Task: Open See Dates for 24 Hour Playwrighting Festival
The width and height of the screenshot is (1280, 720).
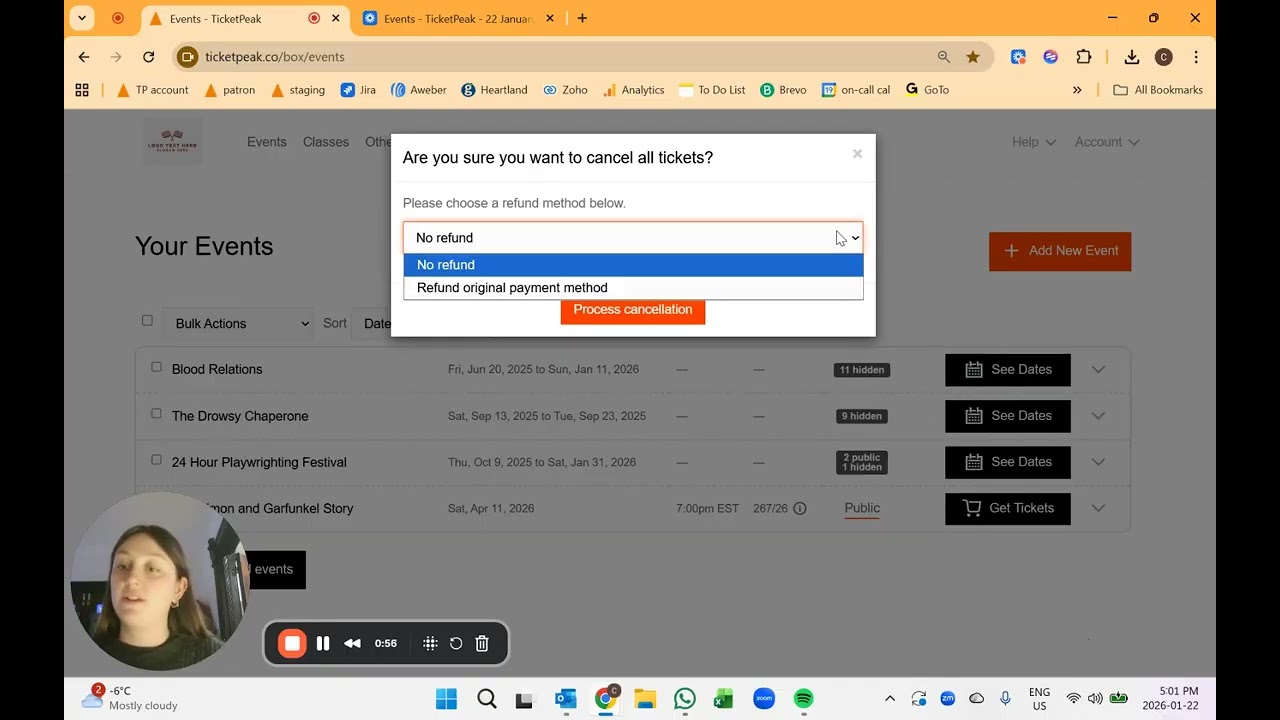Action: click(x=1008, y=462)
